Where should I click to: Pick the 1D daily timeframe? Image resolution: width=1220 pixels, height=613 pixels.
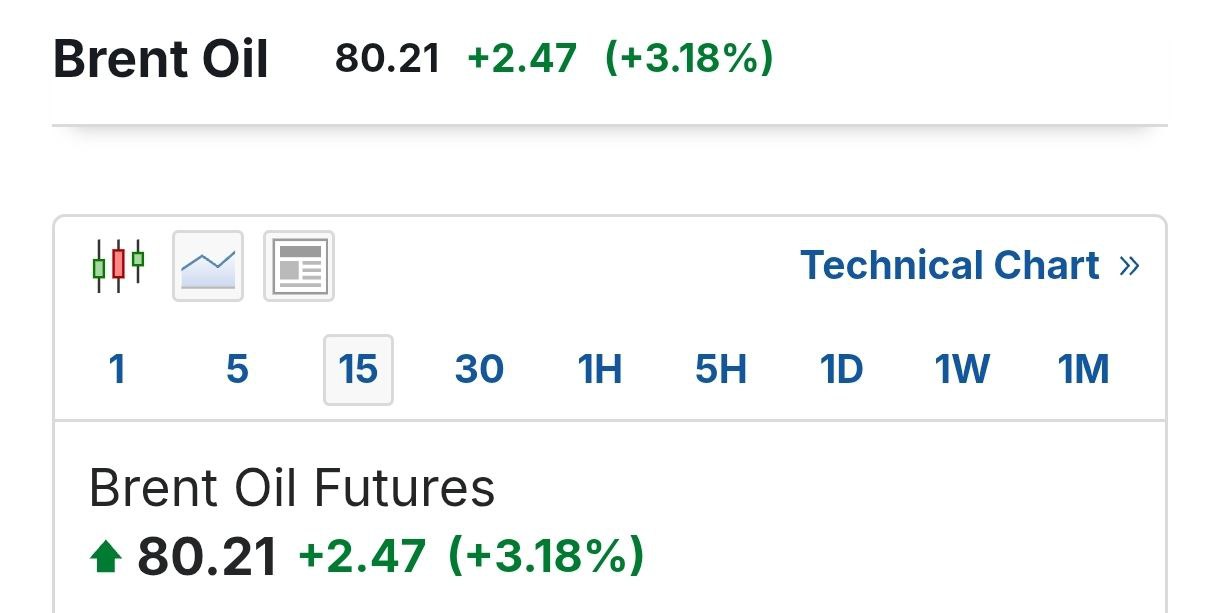coord(841,370)
